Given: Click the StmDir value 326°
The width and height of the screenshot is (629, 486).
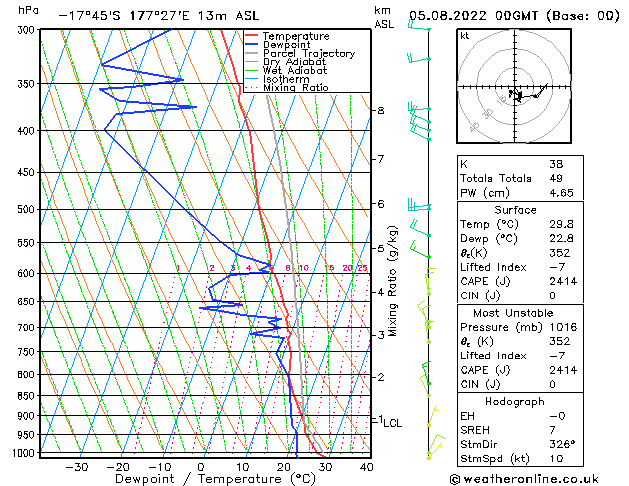Looking at the screenshot, I should coord(562,444).
